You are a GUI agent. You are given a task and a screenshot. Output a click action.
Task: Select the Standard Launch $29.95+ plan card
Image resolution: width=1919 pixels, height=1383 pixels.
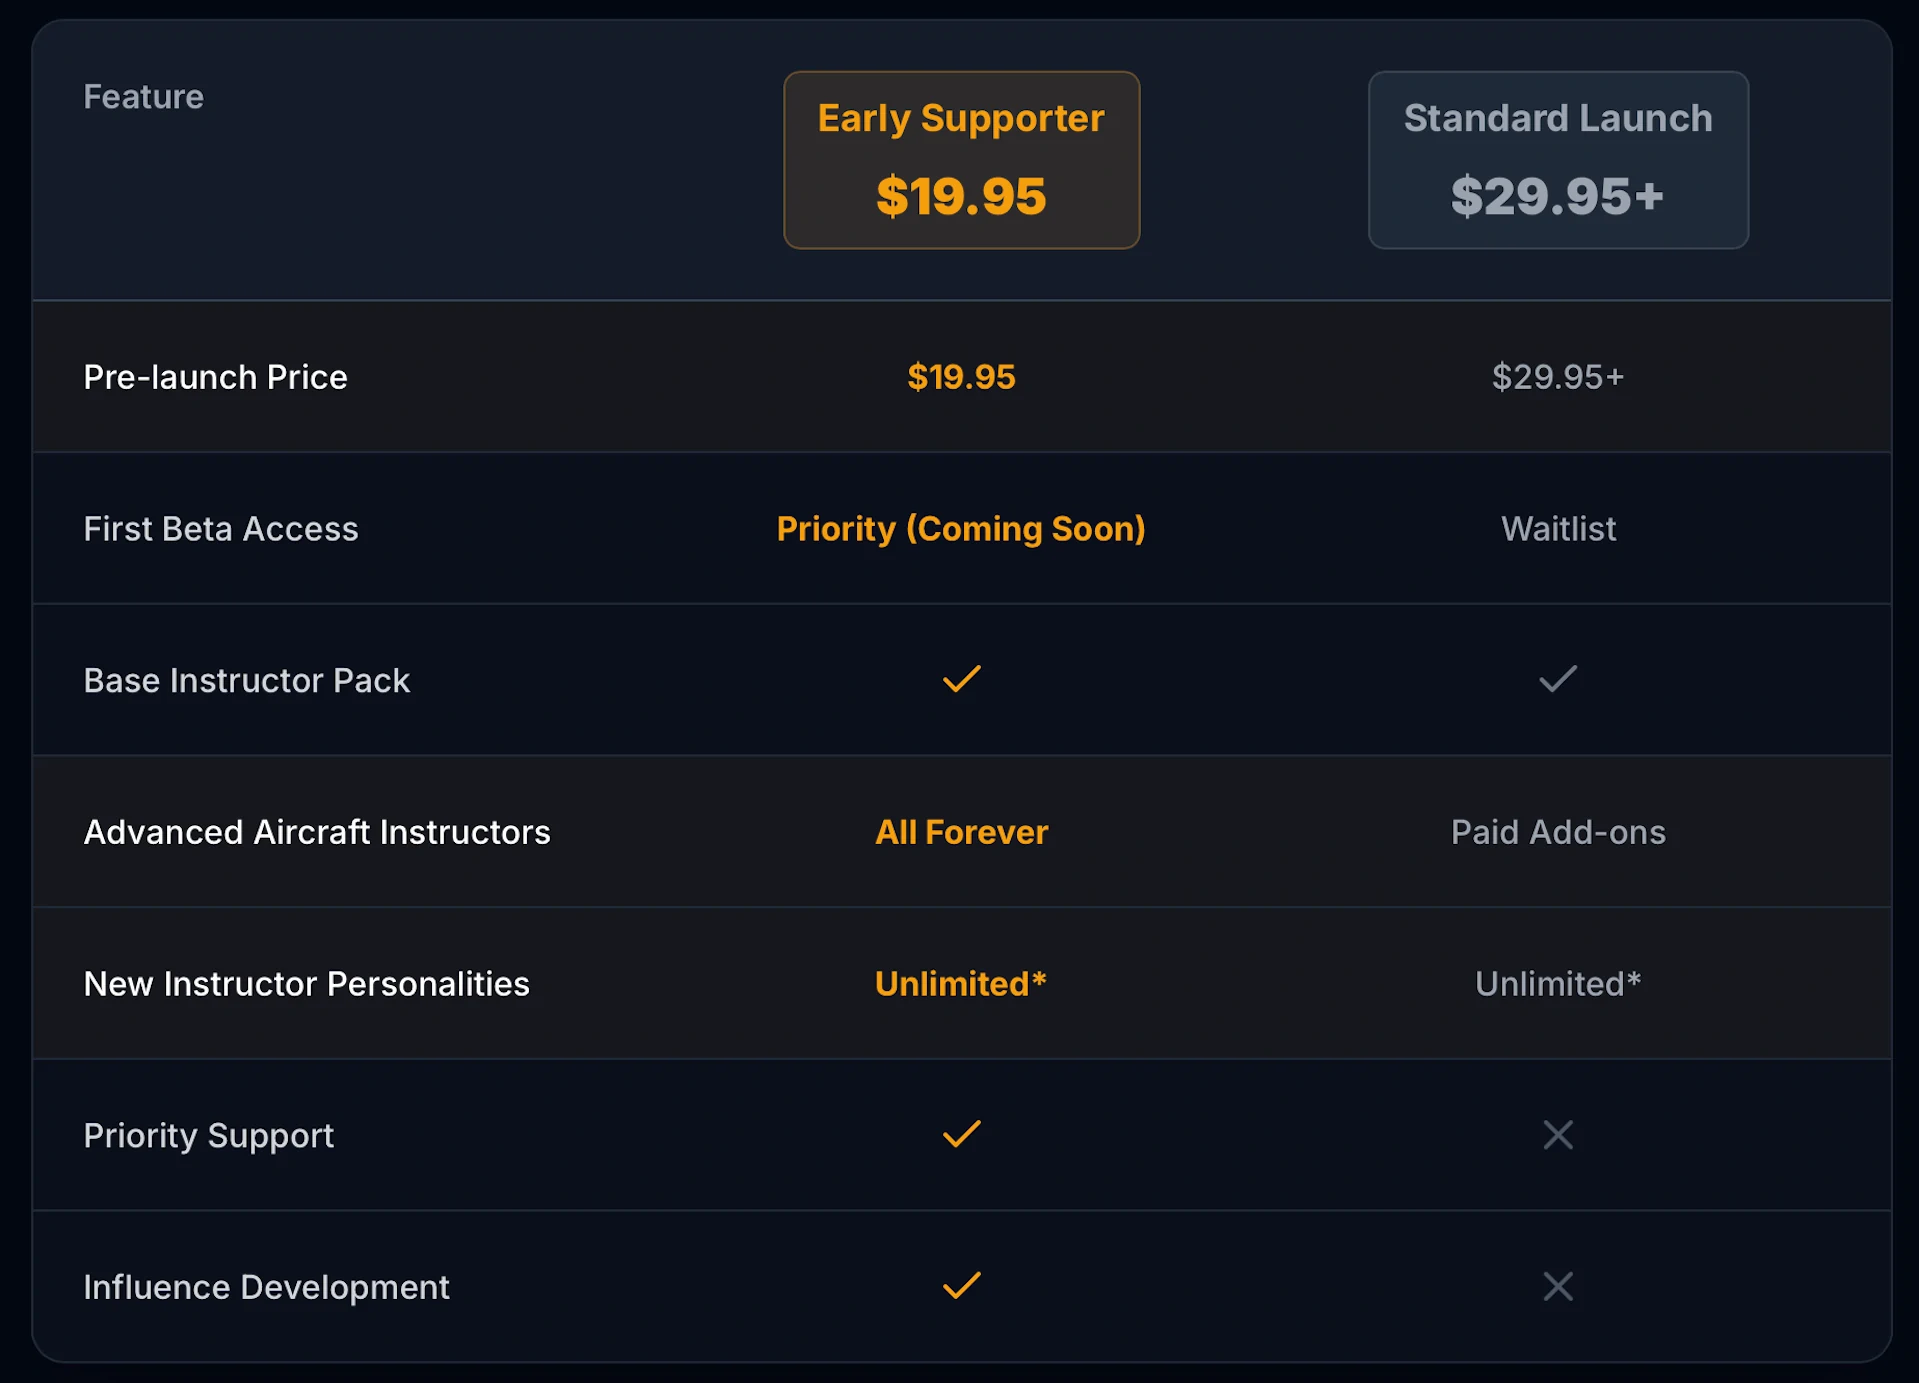[x=1557, y=160]
